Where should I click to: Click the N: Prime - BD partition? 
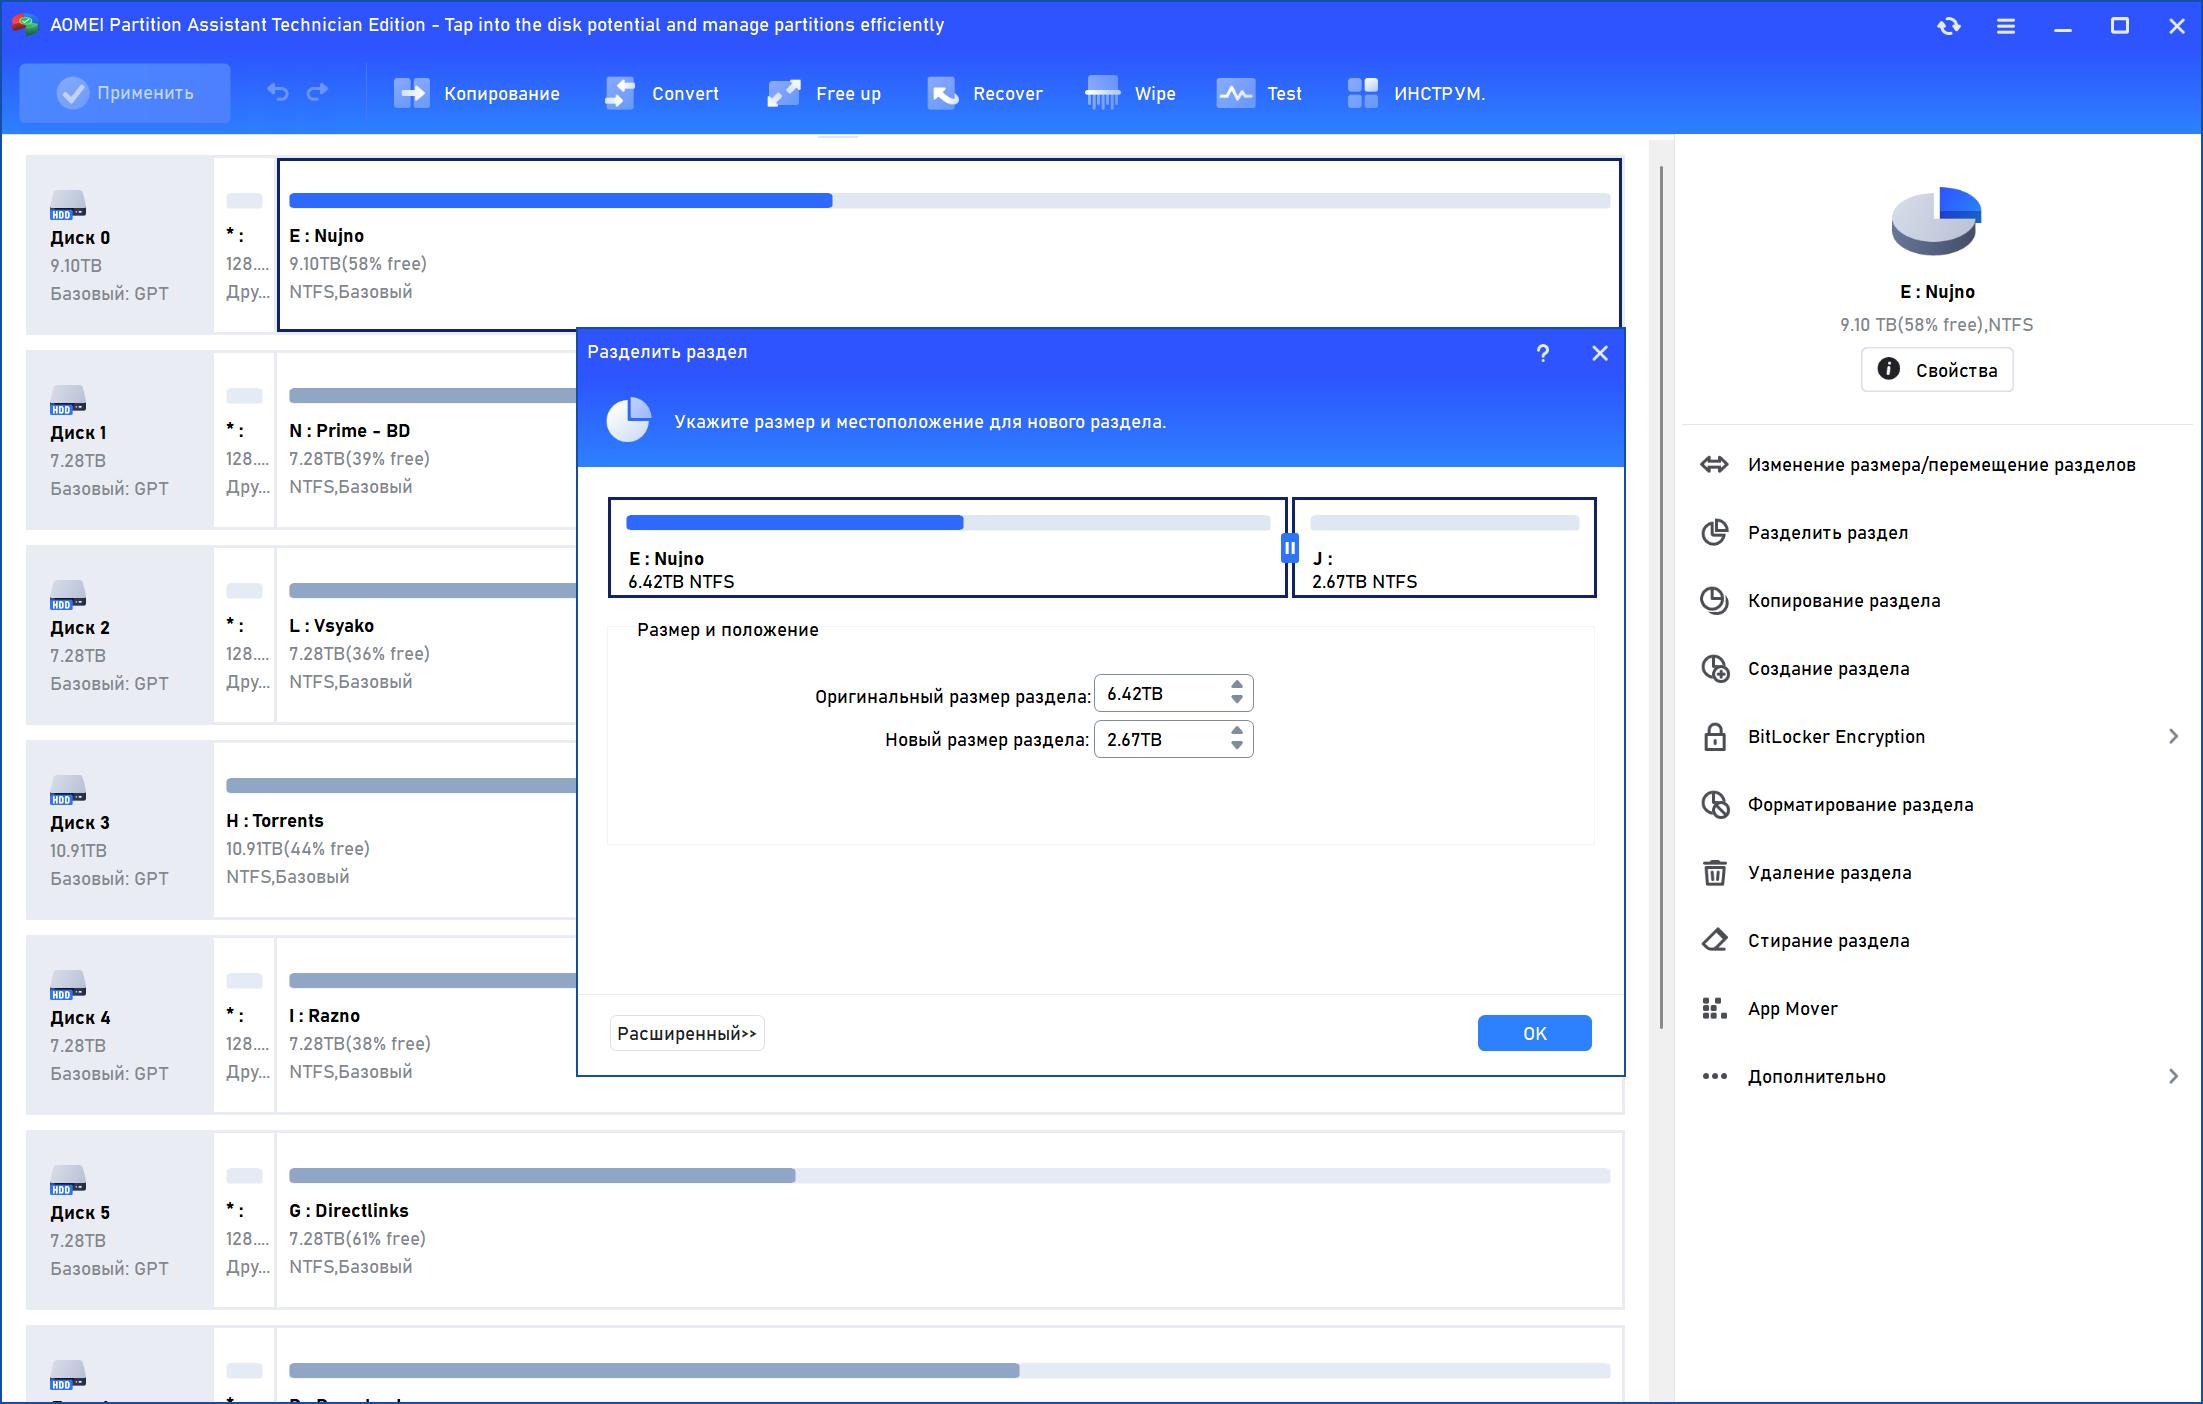(428, 440)
